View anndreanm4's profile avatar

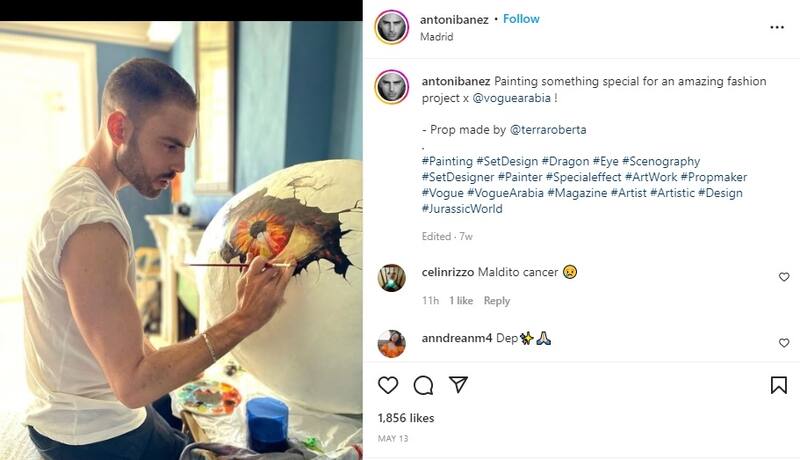(x=391, y=343)
